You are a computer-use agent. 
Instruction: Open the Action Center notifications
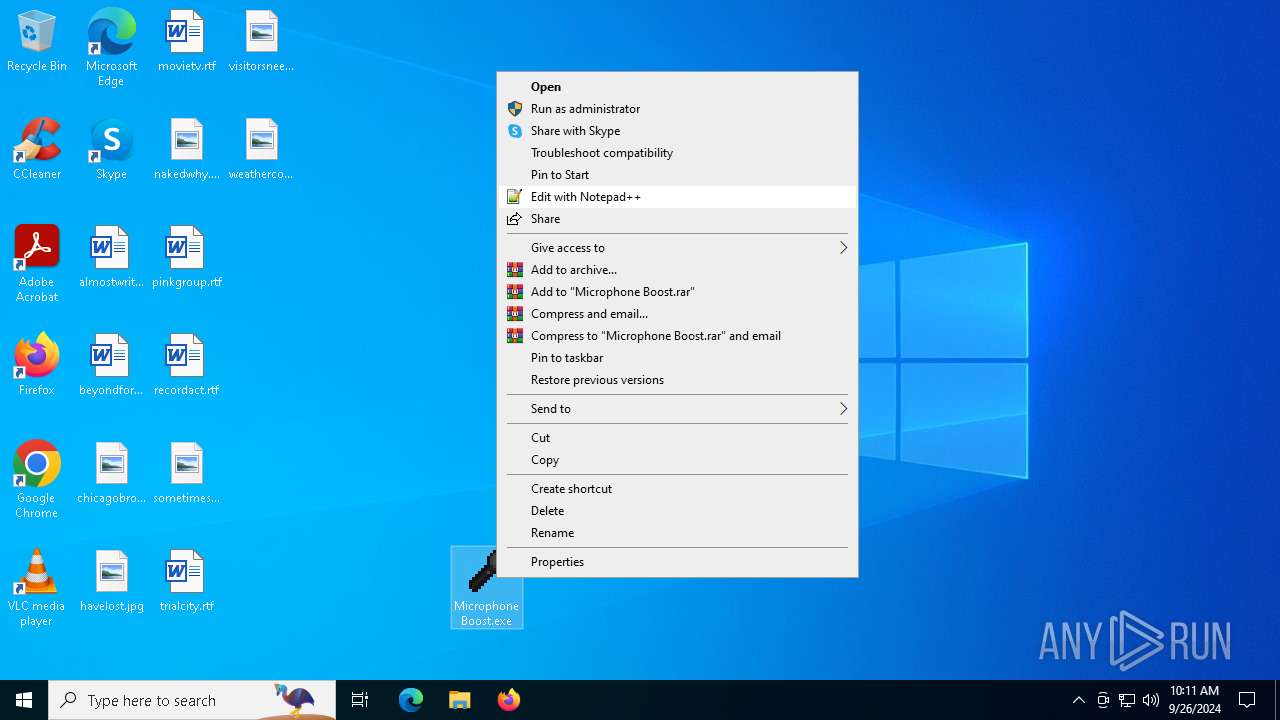tap(1247, 700)
